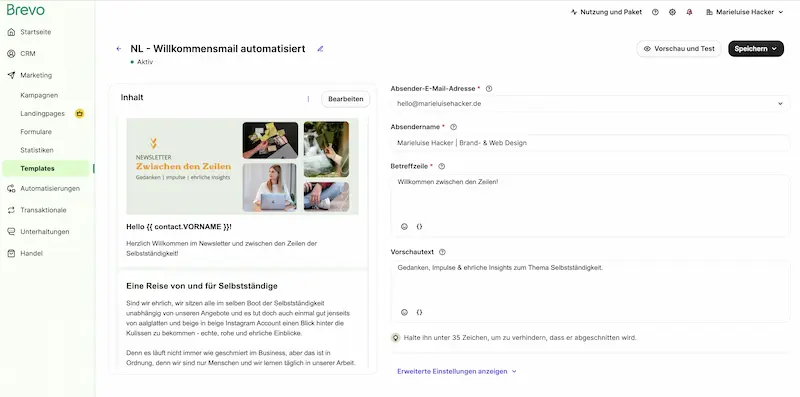Insert personalization braces in Vorschautext
Image resolution: width=800 pixels, height=397 pixels.
click(x=419, y=312)
